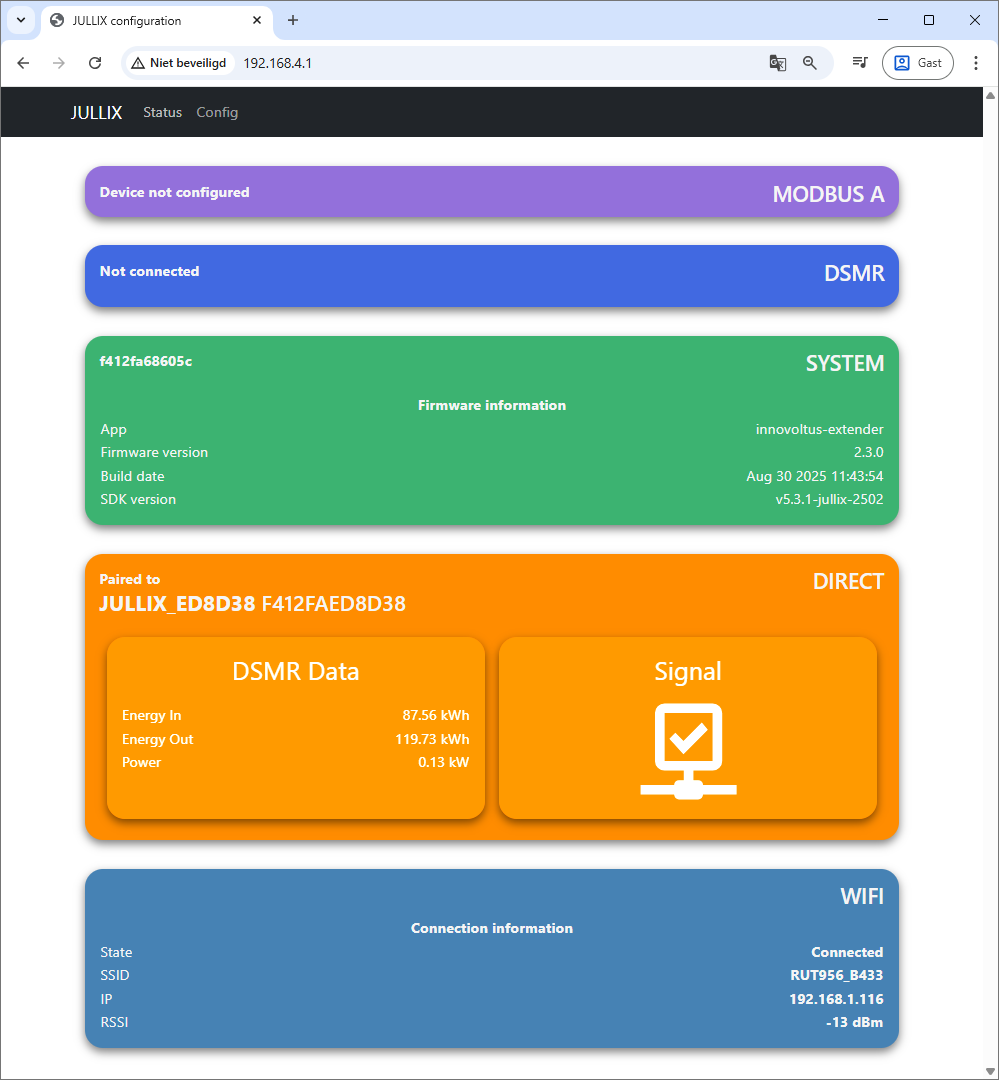Click the browser back arrow
Image resolution: width=999 pixels, height=1080 pixels.
click(24, 63)
